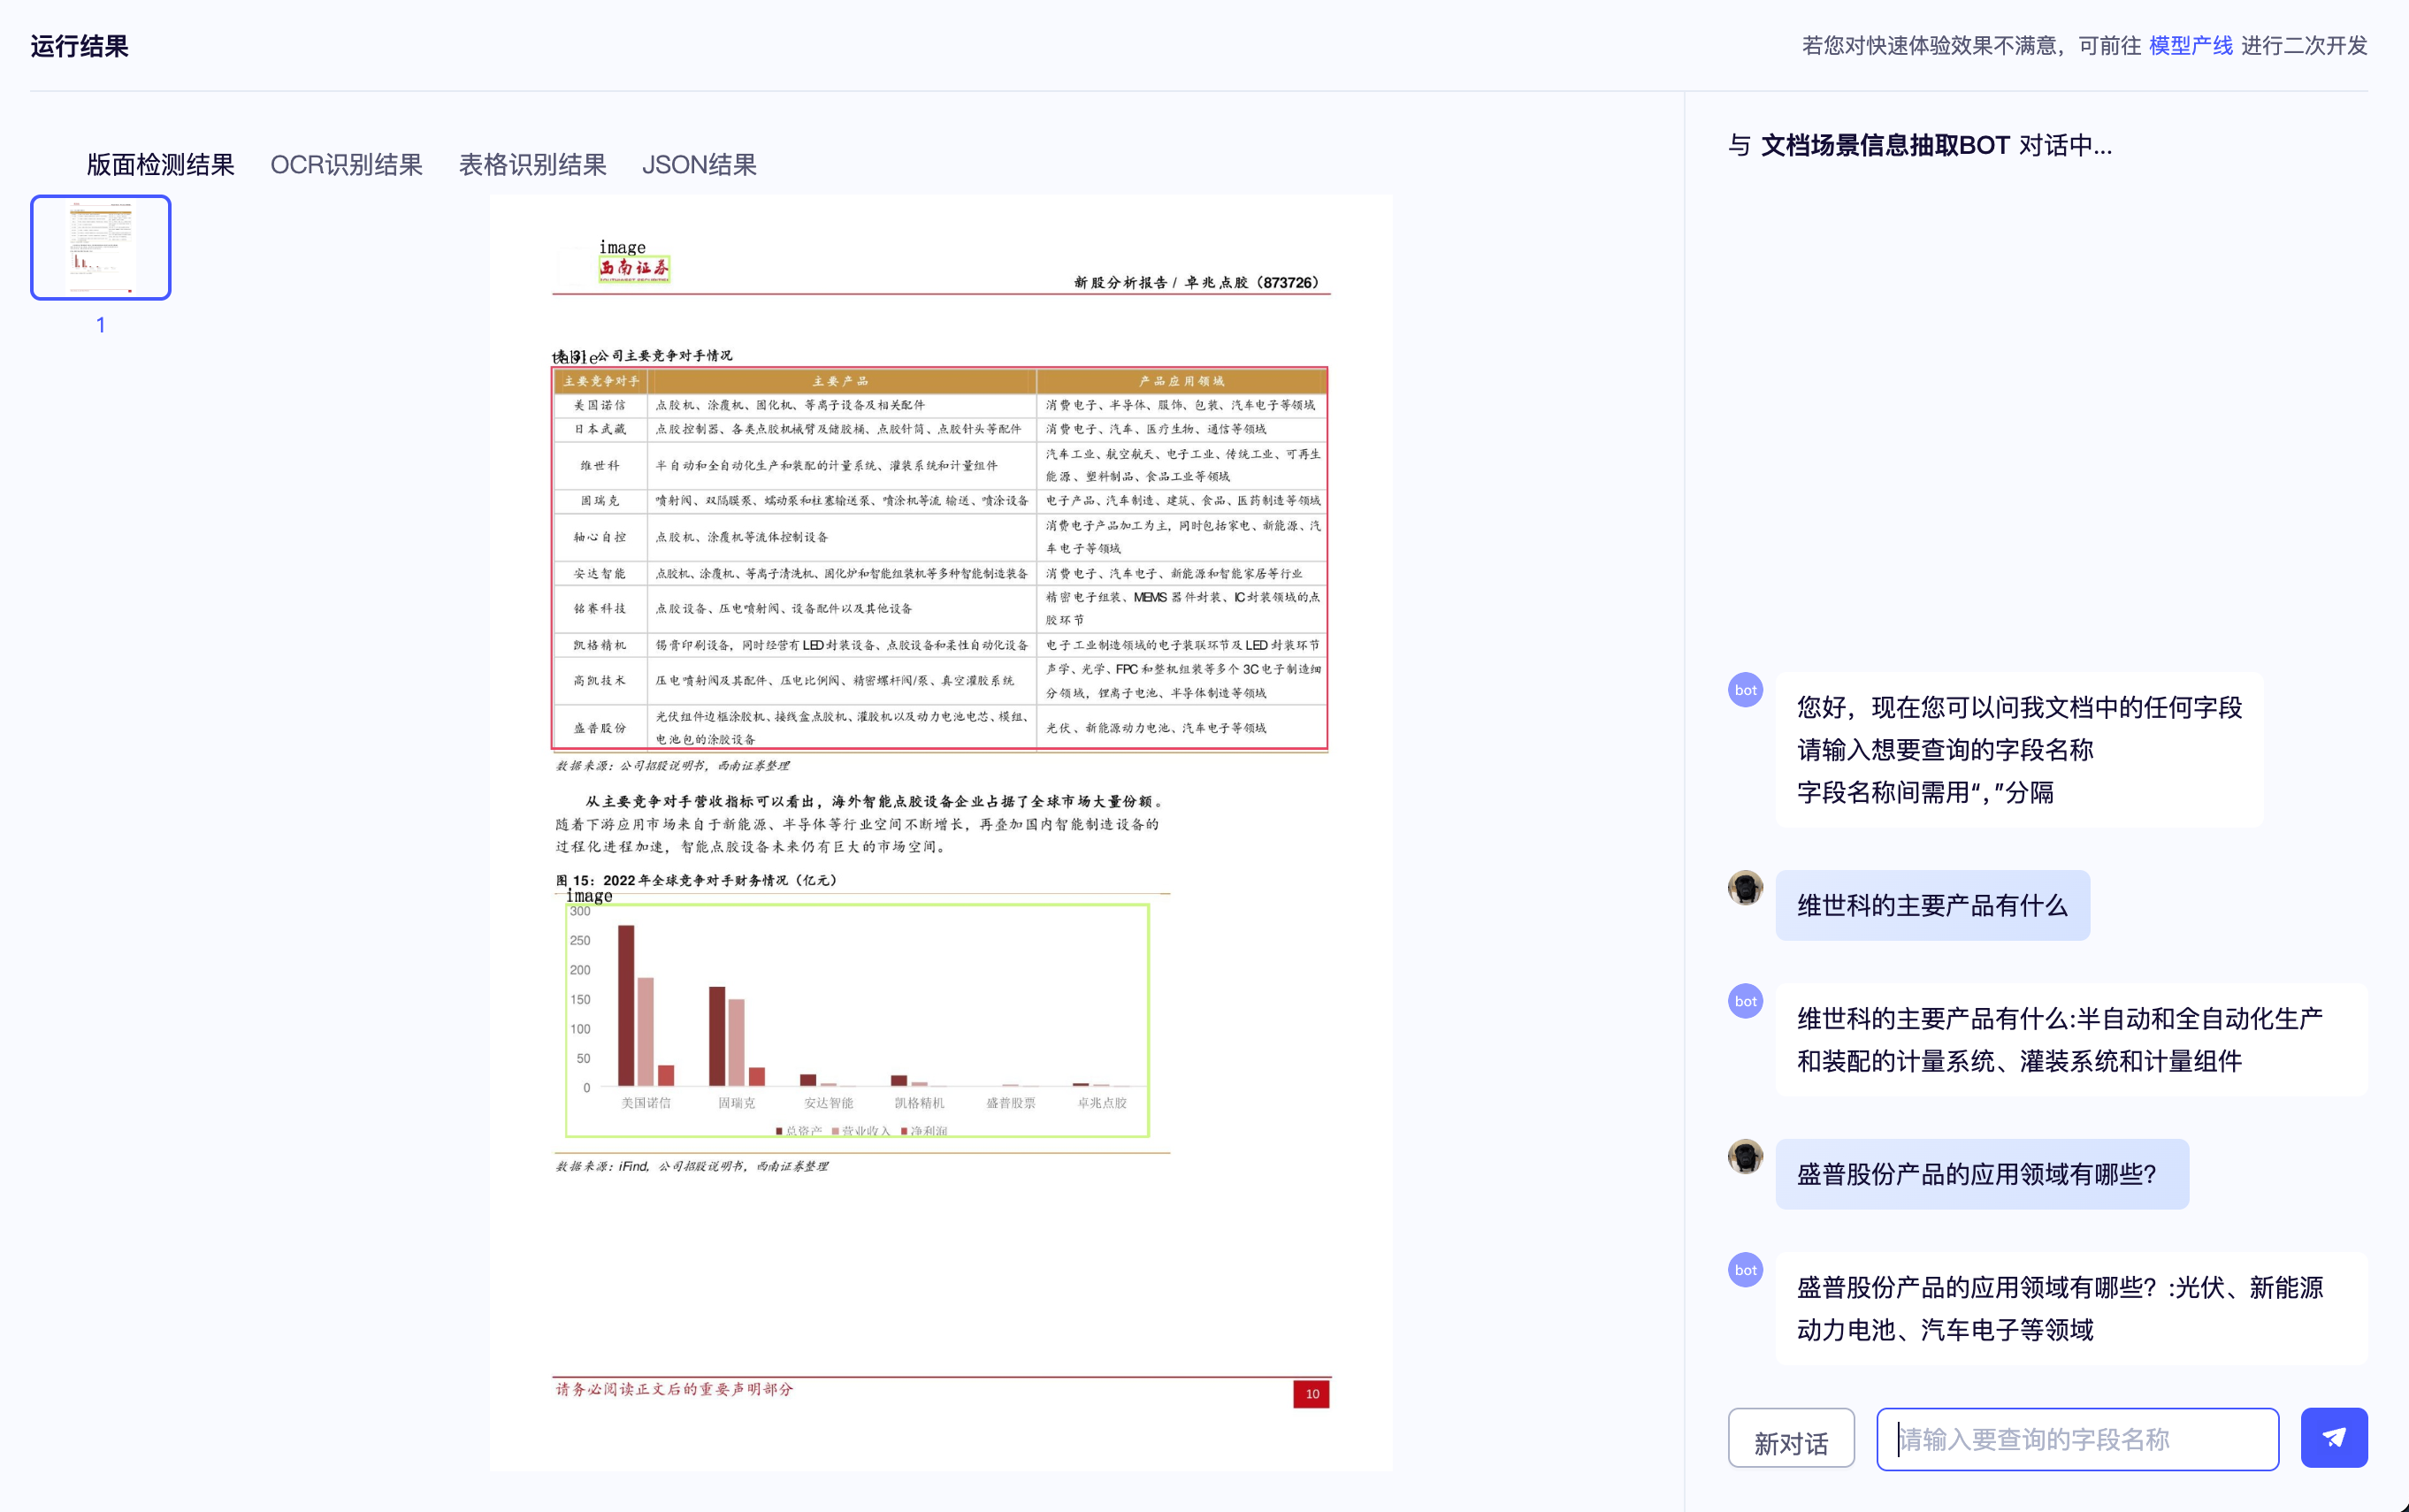Click the bot avatar beside 维世科 answer
2409x1512 pixels.
click(1745, 1001)
